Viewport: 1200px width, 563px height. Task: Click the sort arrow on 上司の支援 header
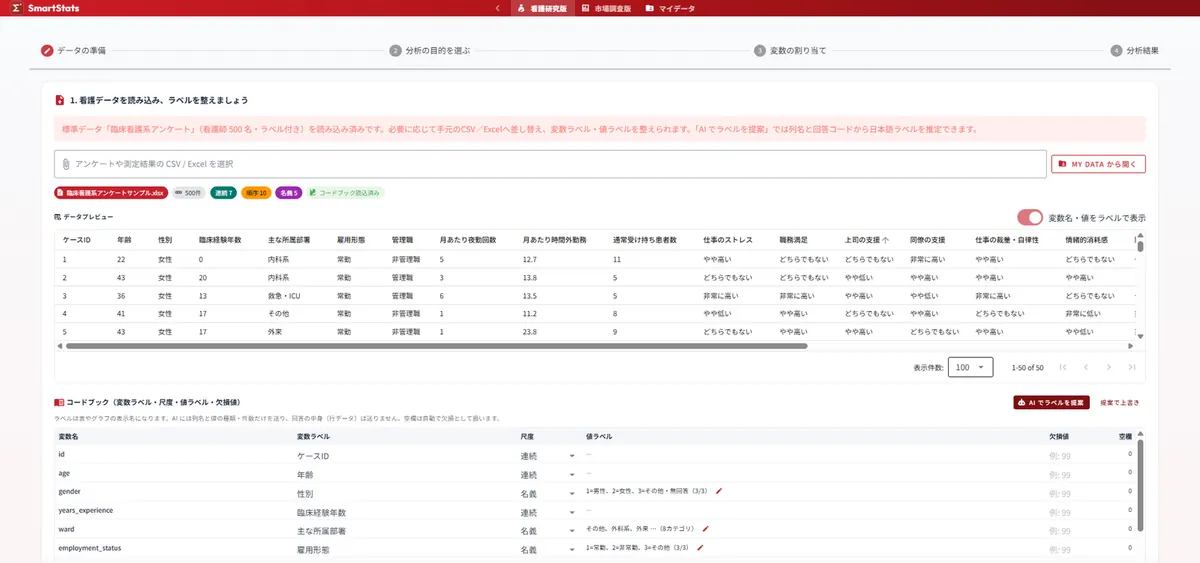[885, 241]
